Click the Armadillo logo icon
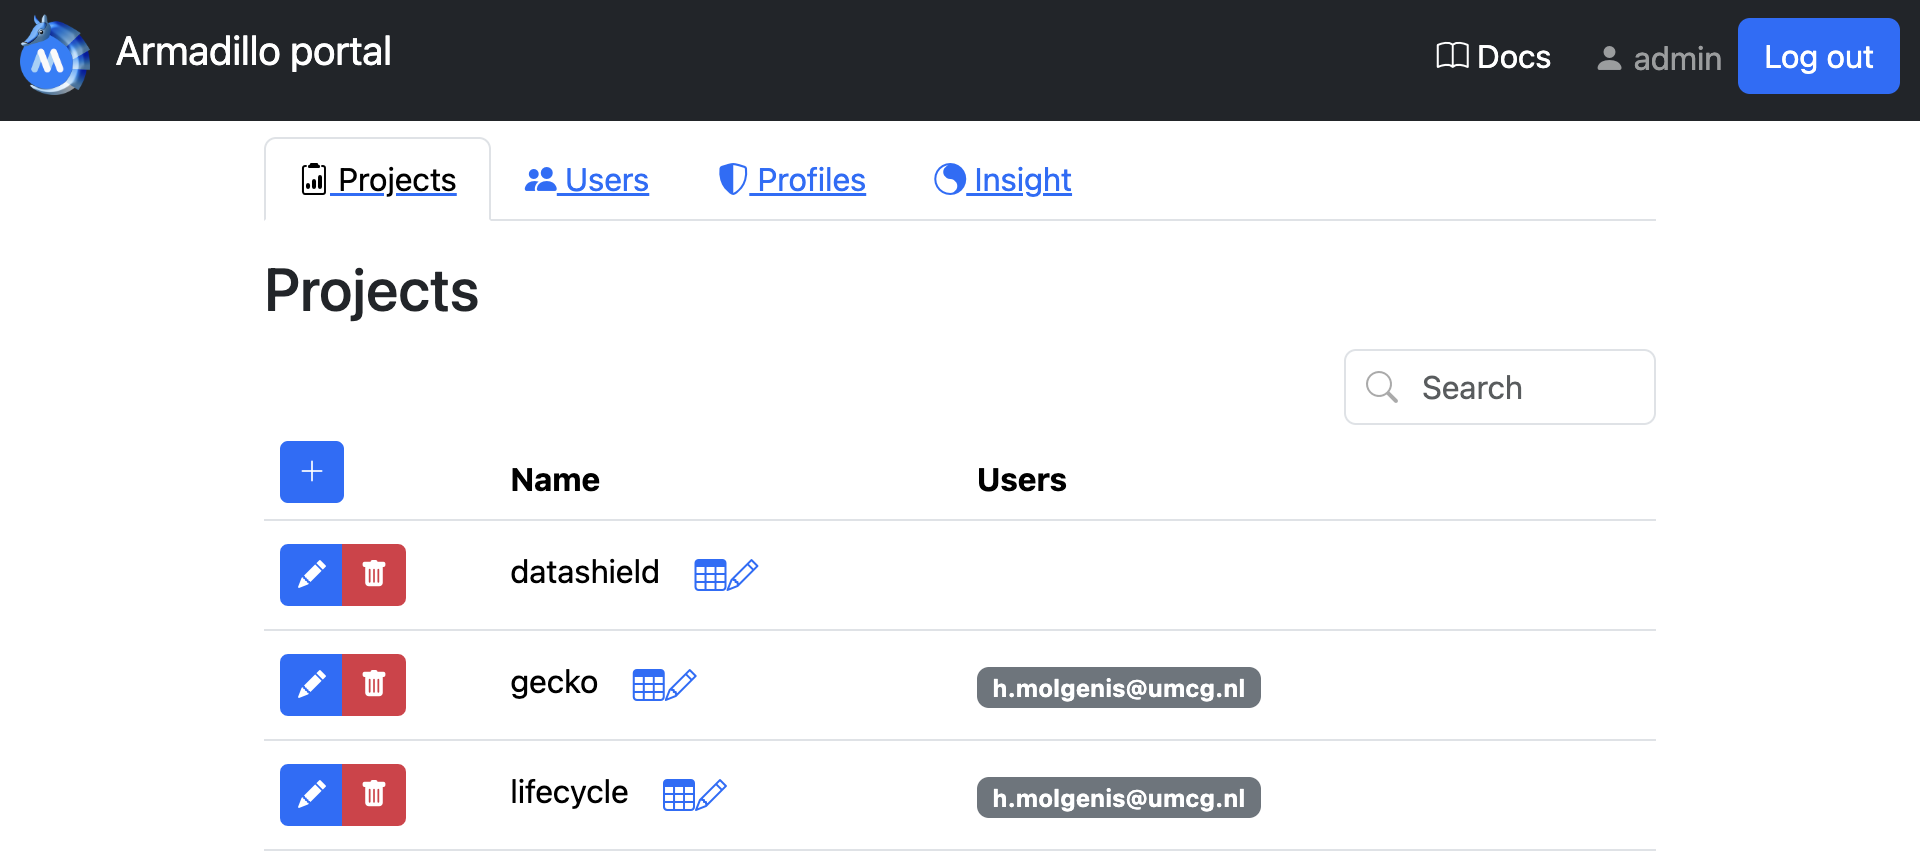The image size is (1920, 856). 55,56
